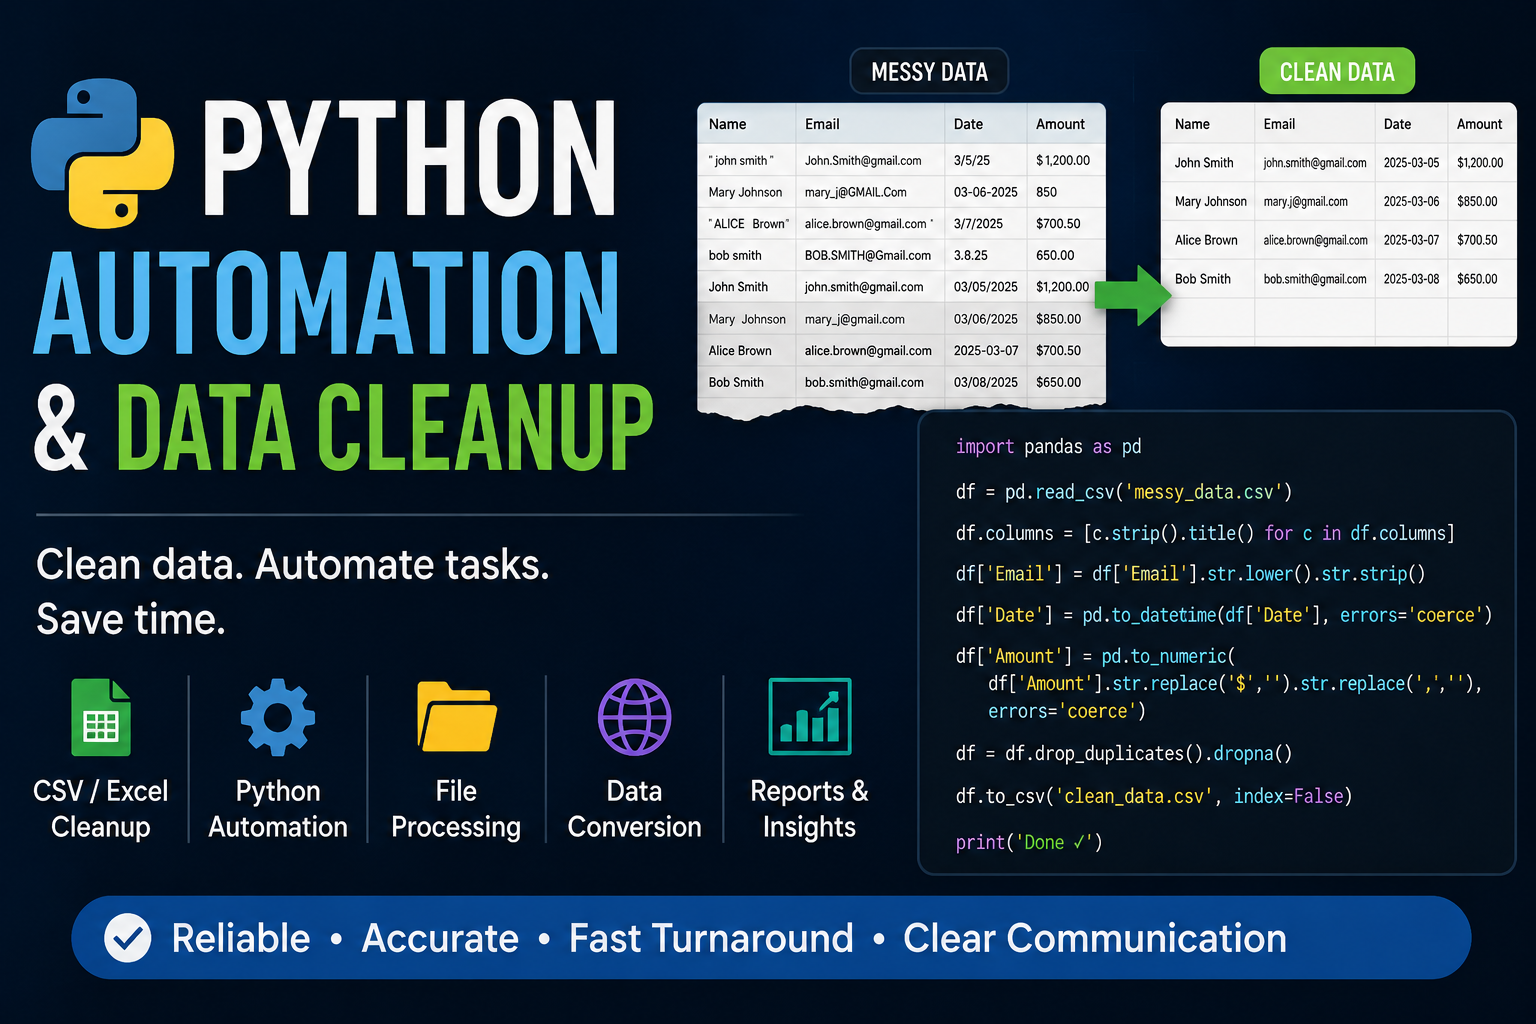The height and width of the screenshot is (1024, 1536).
Task: Click the 'Reports & Insights' label
Action: [809, 809]
